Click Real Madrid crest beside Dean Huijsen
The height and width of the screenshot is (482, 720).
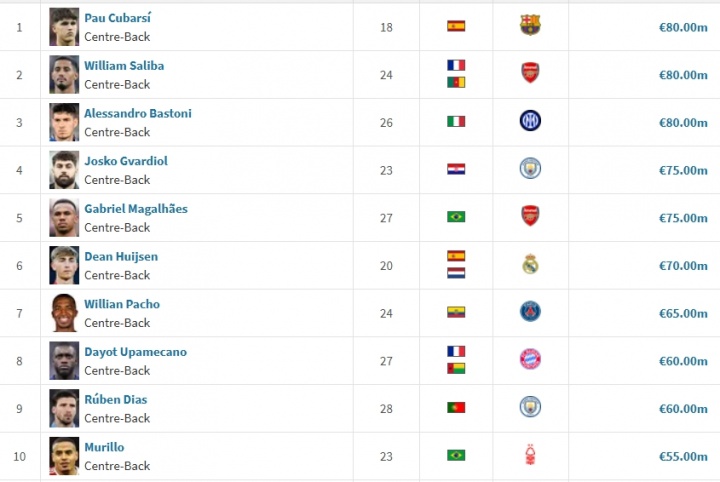tap(530, 265)
